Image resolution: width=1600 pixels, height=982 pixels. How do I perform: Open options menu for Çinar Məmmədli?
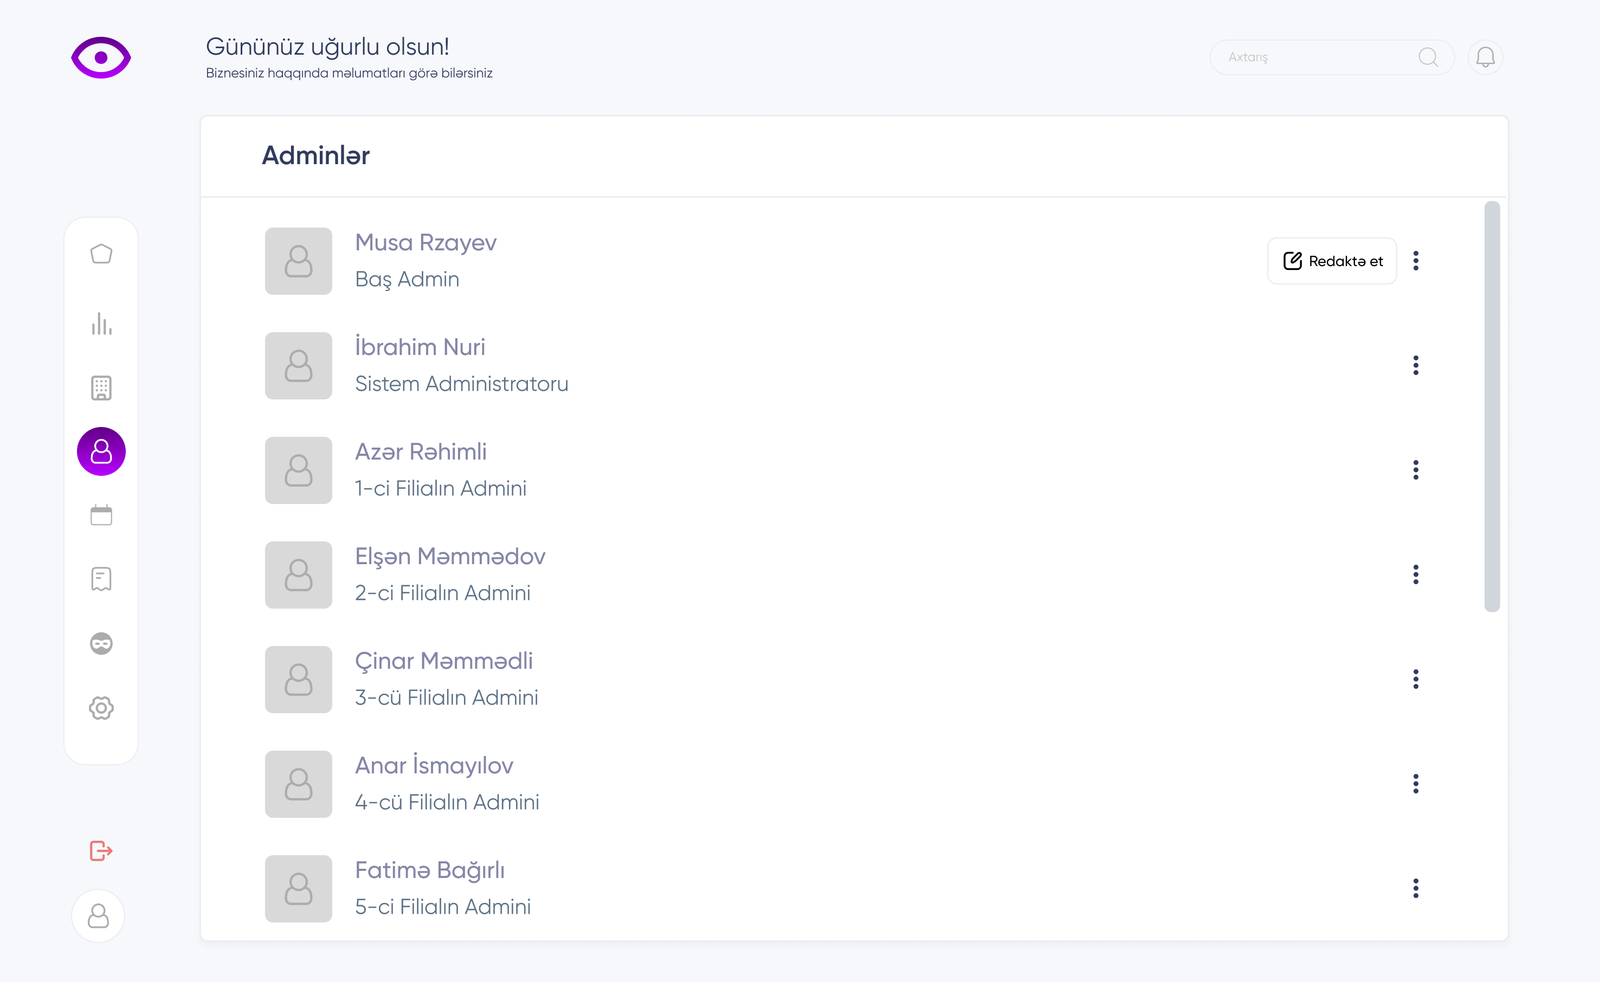point(1415,680)
